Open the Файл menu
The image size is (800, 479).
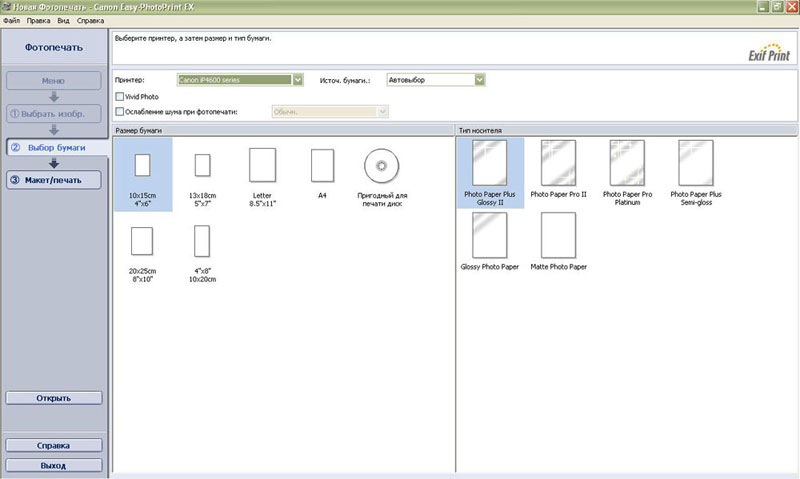tap(11, 21)
